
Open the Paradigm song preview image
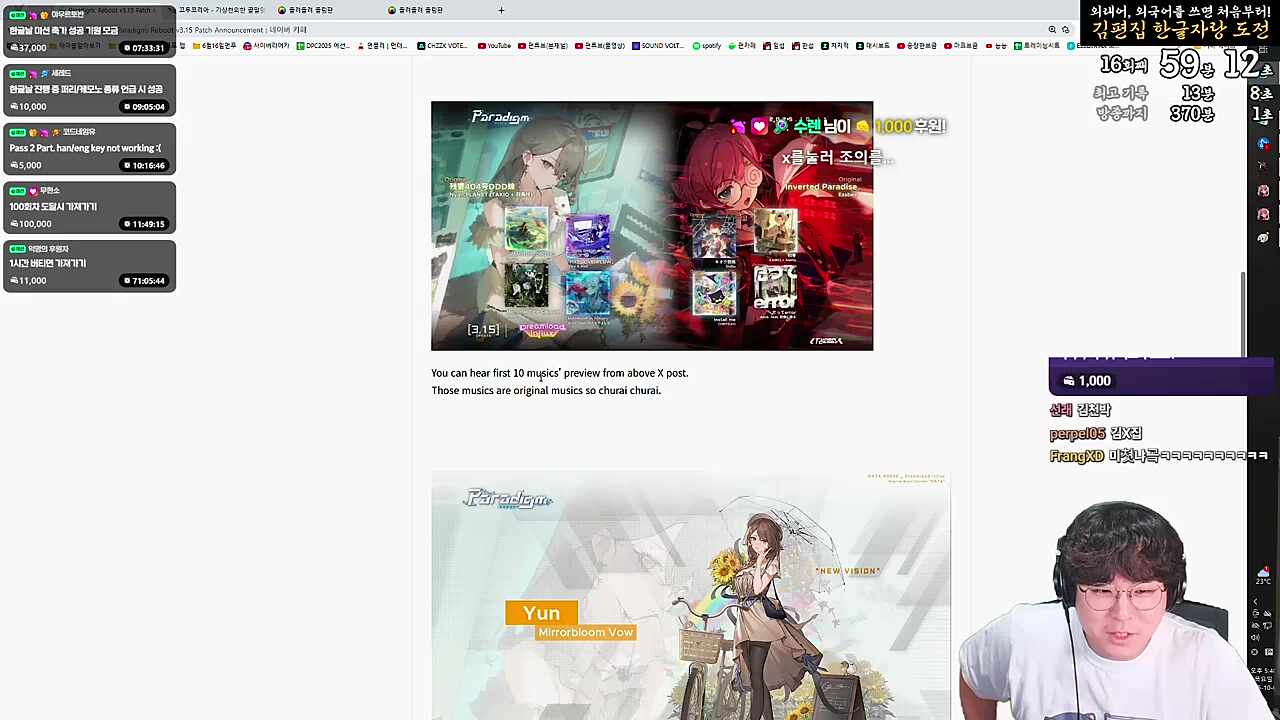click(x=651, y=226)
